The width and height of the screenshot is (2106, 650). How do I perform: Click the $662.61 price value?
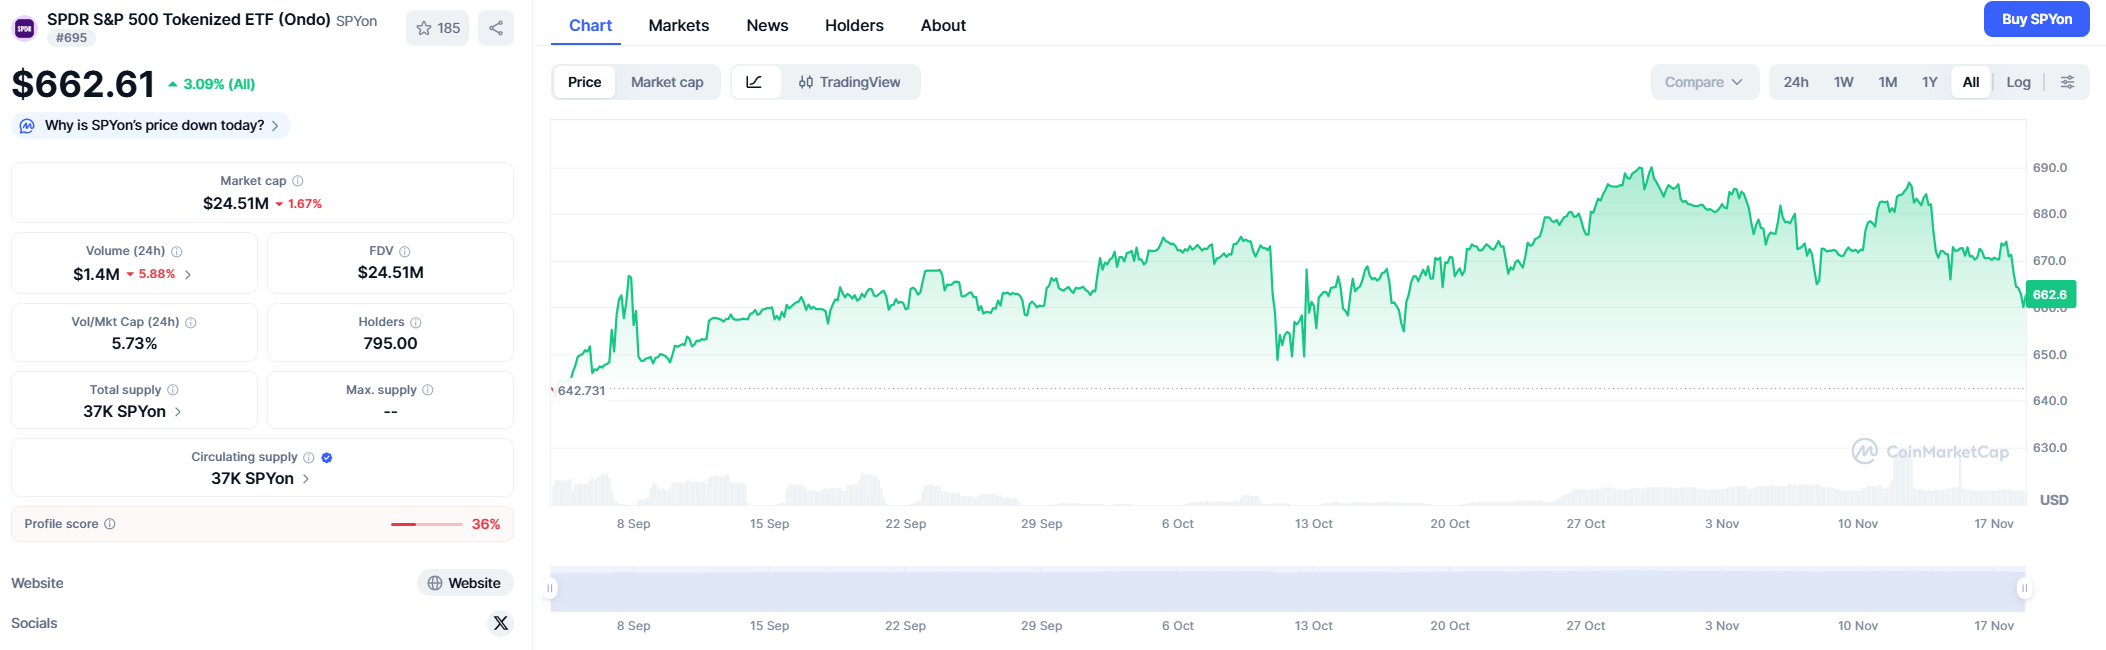click(x=83, y=84)
